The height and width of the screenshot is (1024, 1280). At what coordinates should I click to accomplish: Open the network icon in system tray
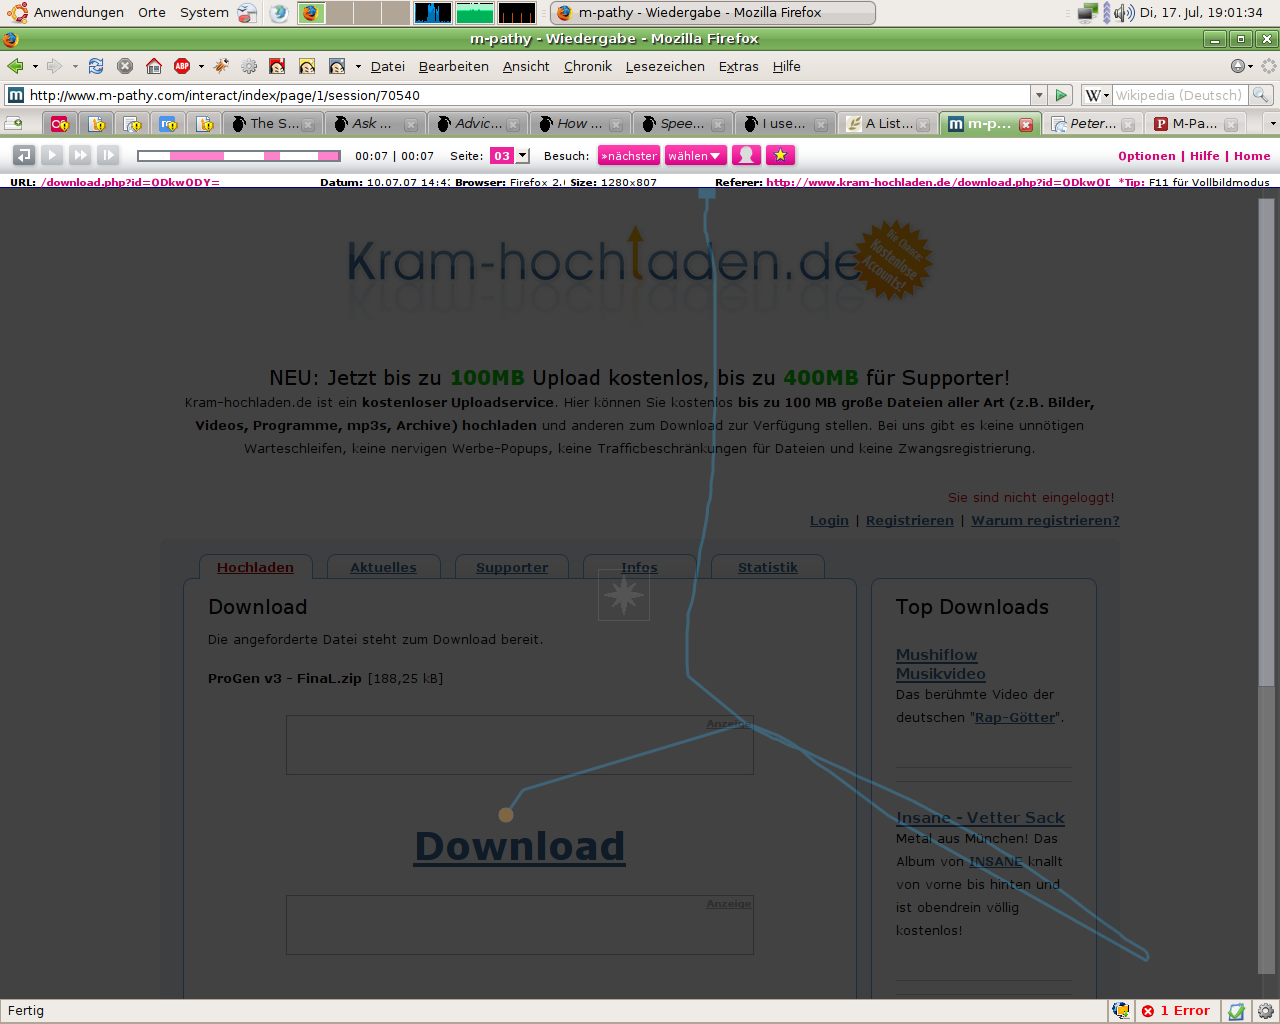(x=1088, y=12)
